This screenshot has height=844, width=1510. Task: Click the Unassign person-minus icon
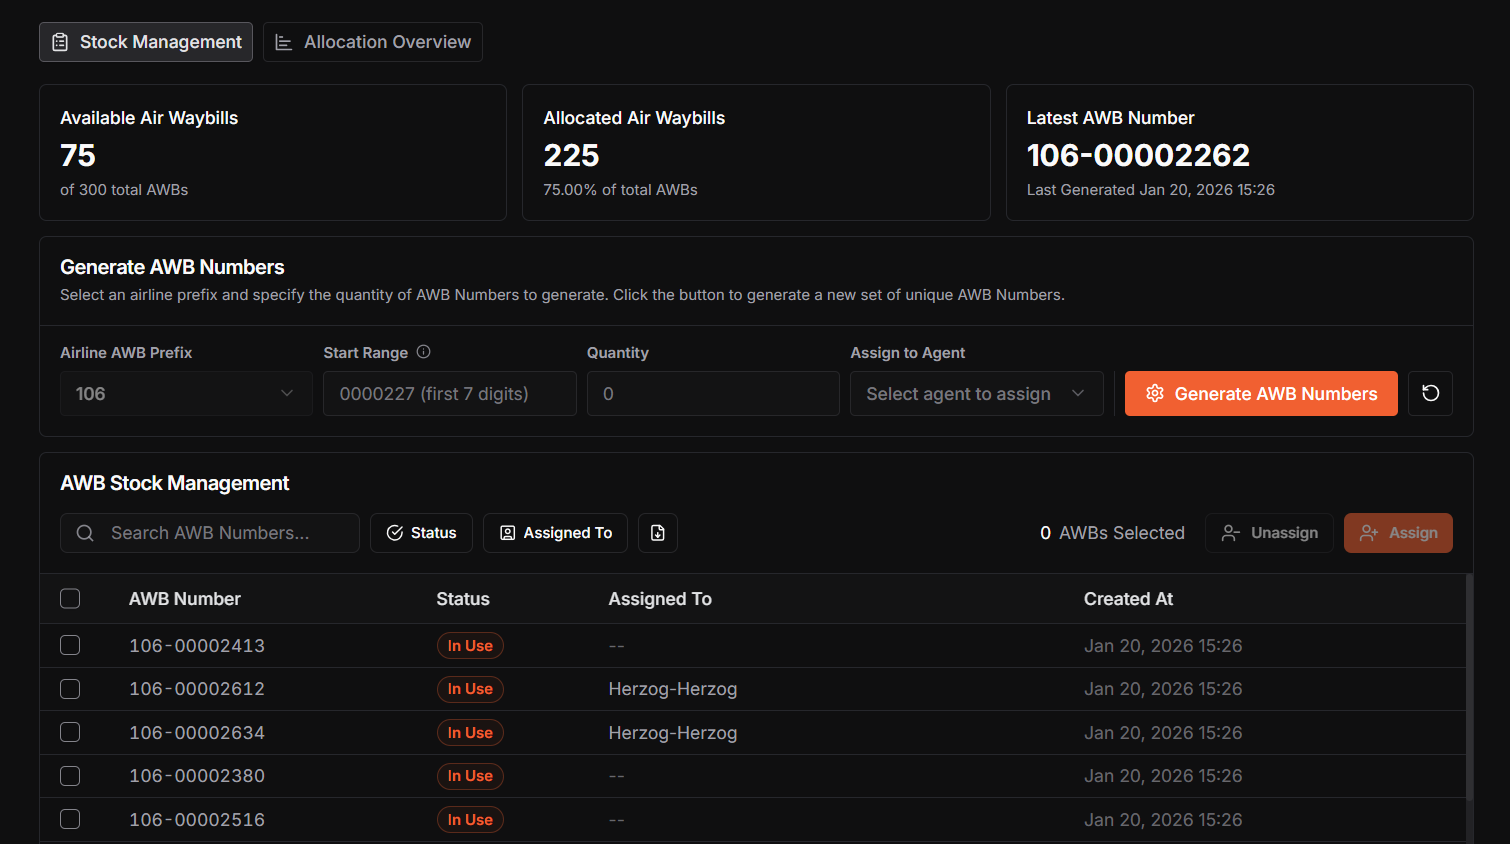coord(1230,533)
